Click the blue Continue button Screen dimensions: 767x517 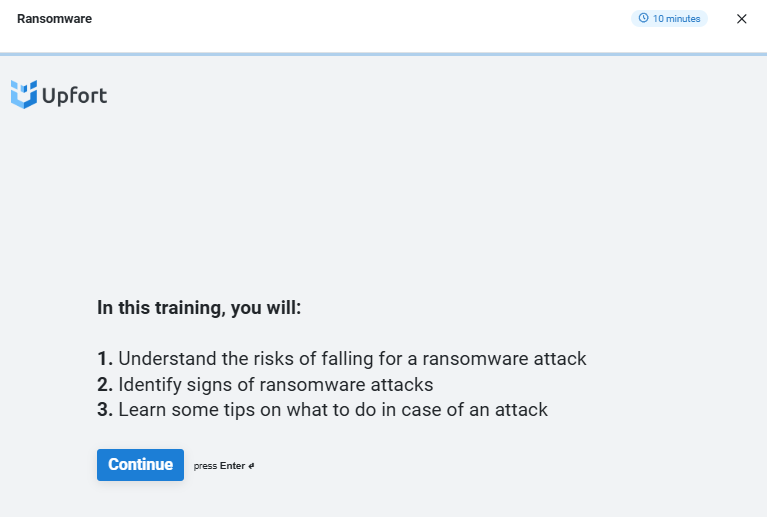click(140, 465)
